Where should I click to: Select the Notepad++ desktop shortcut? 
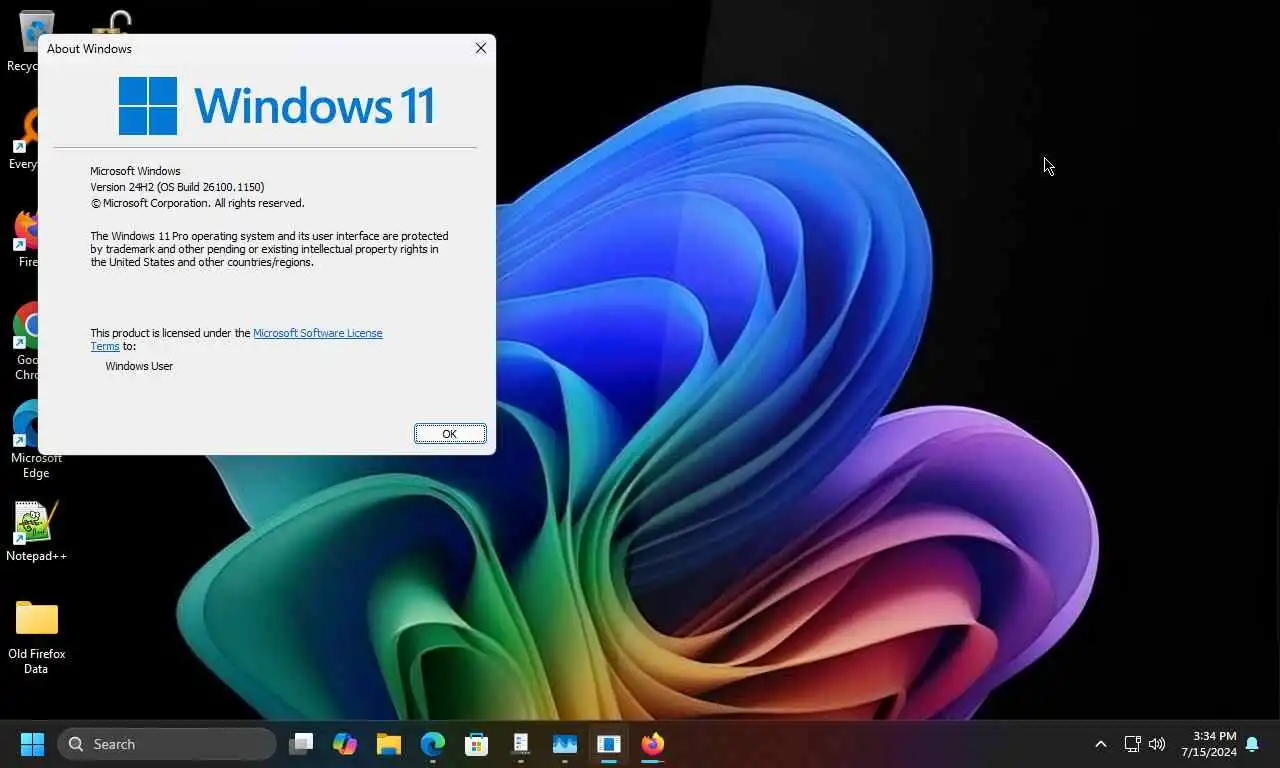click(x=36, y=531)
